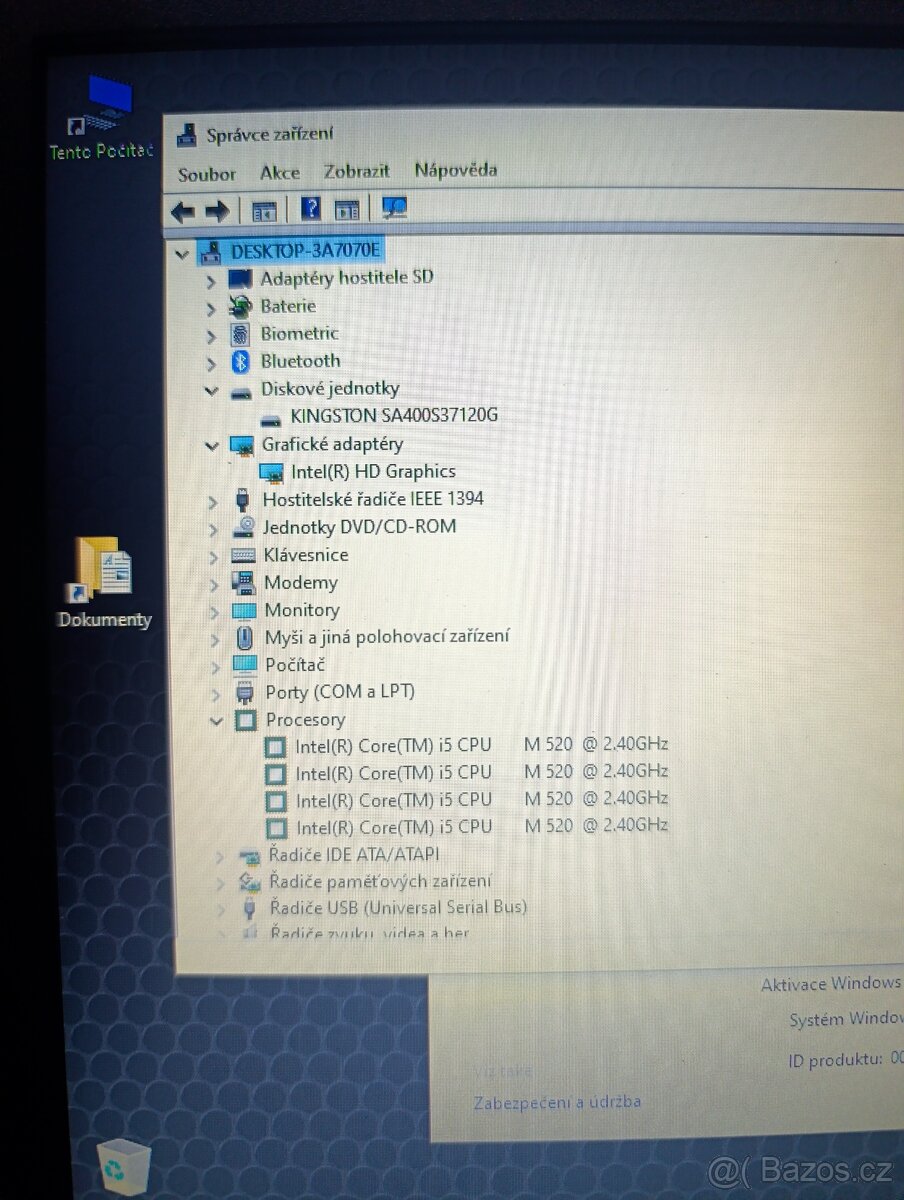Click the Zabezpečení a údržba link

point(557,1101)
